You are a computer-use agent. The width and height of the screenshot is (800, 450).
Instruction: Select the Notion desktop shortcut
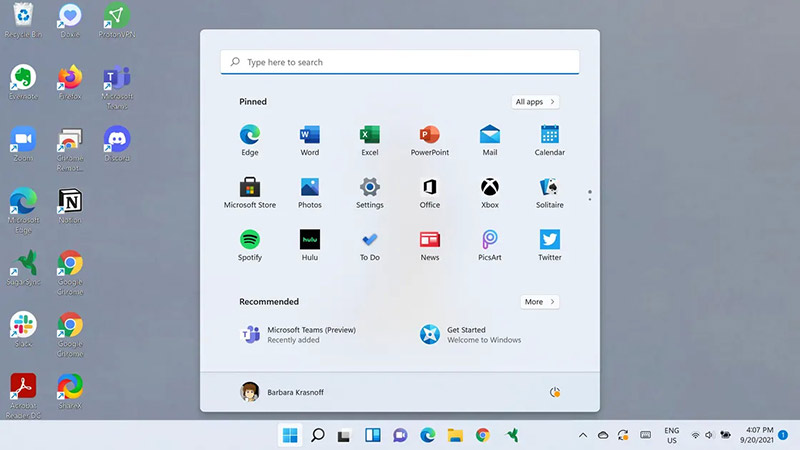70,206
